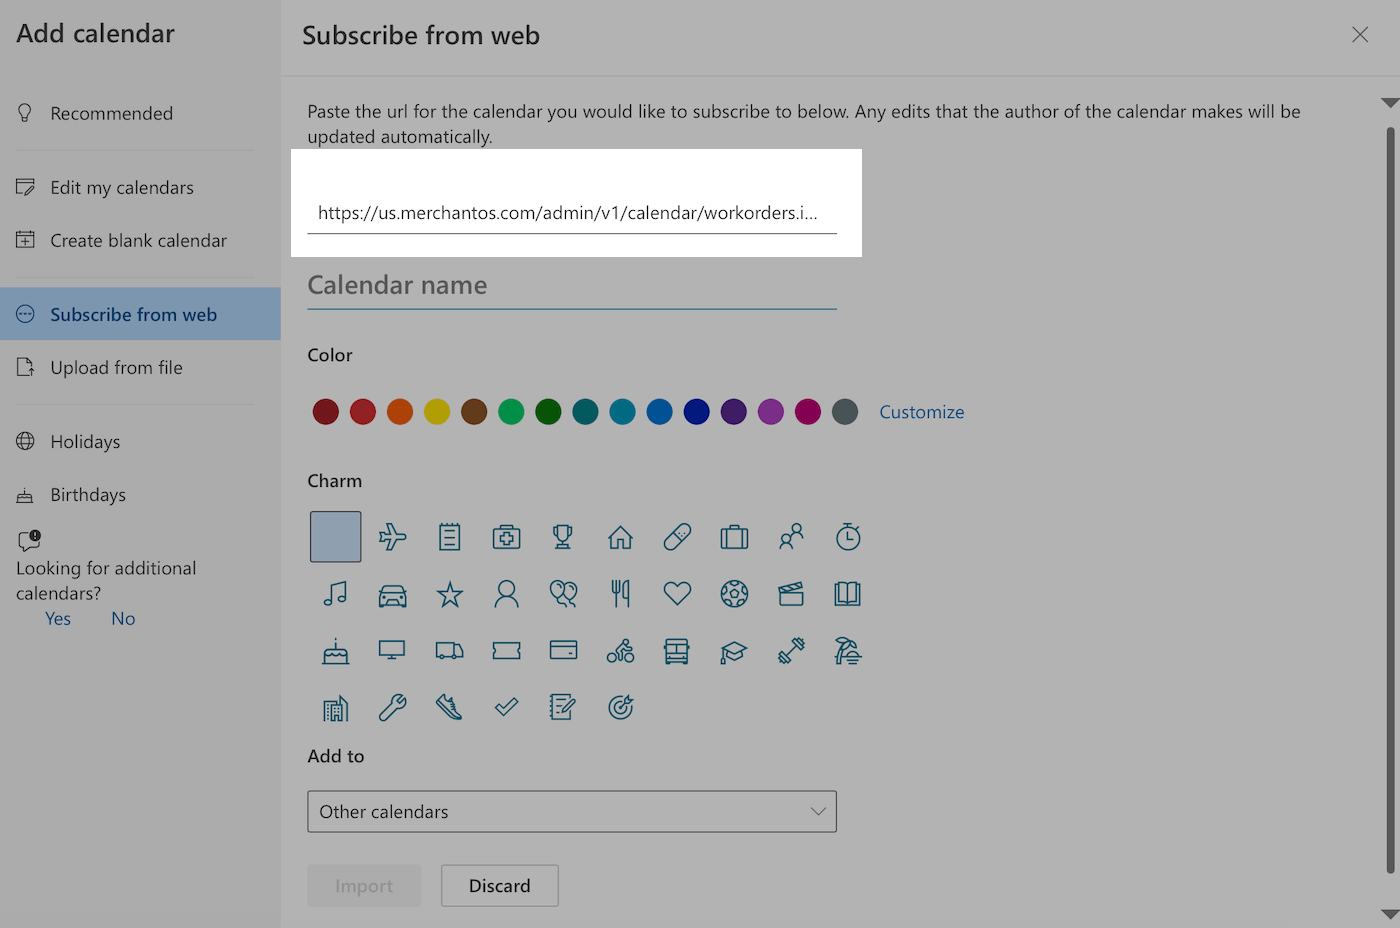Select the airplane charm icon
Screen dimensions: 1400x928
point(392,536)
